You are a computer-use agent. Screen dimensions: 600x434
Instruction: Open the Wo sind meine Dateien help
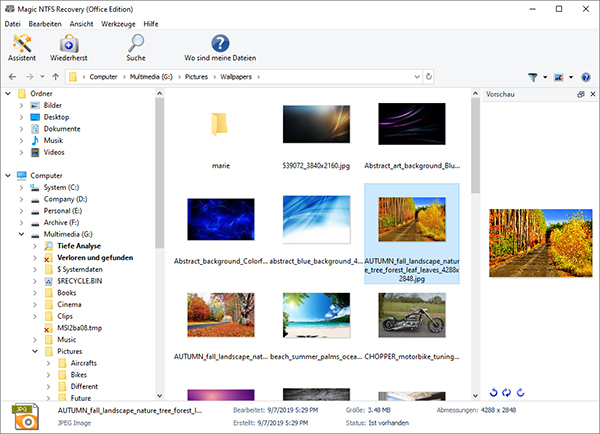click(x=220, y=43)
